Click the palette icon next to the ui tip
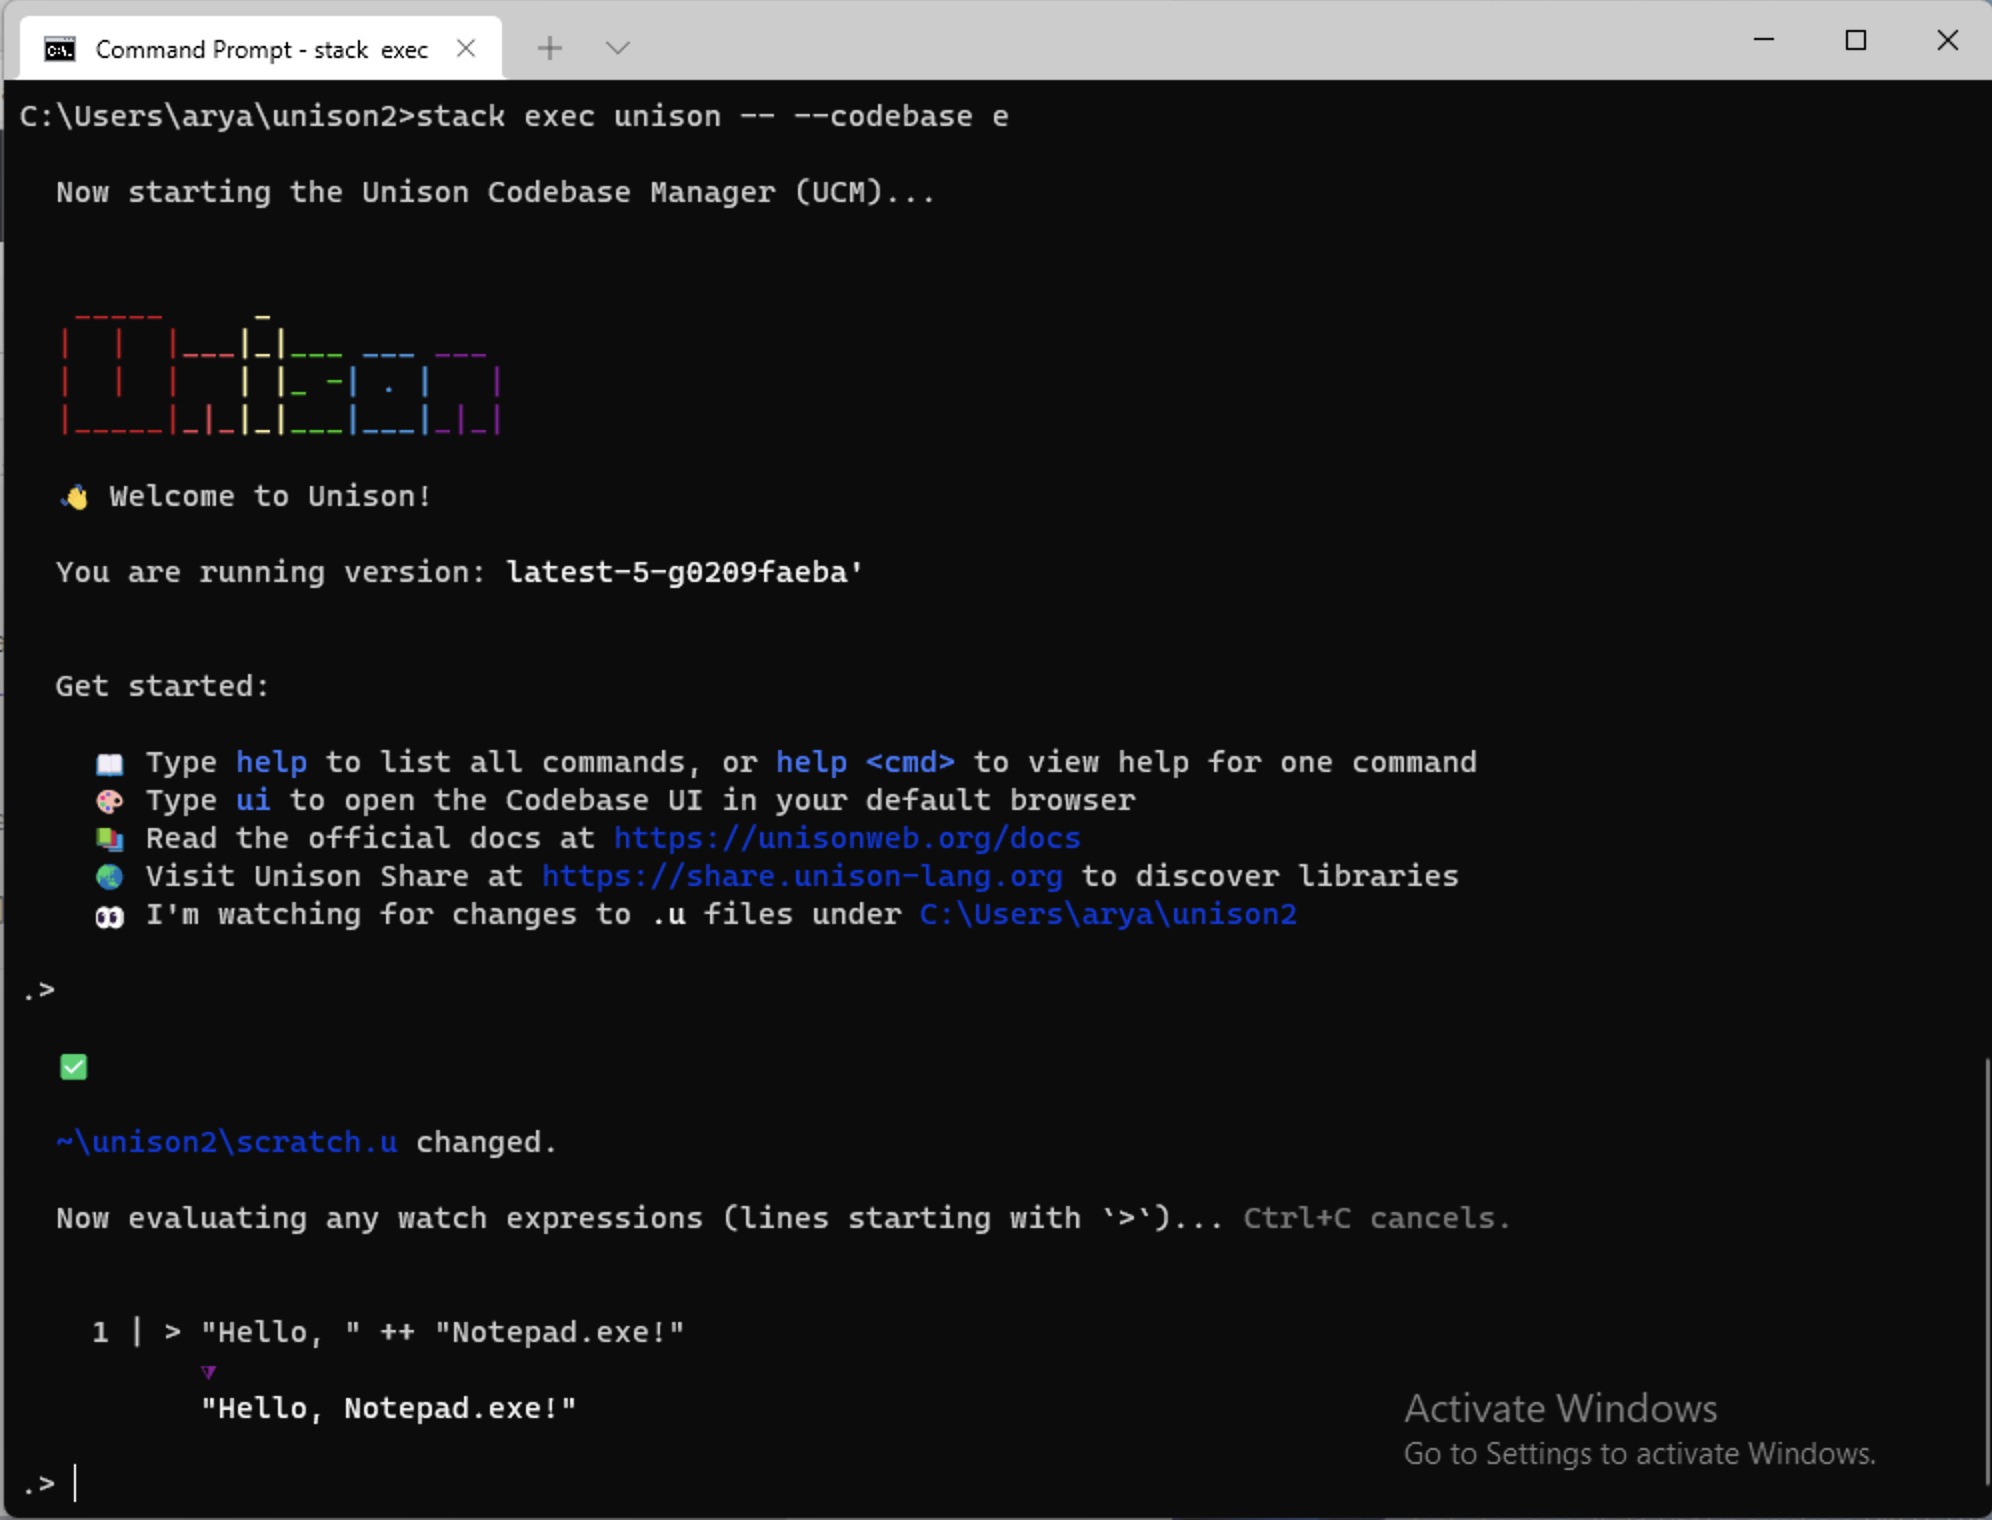This screenshot has width=1992, height=1520. coord(110,801)
